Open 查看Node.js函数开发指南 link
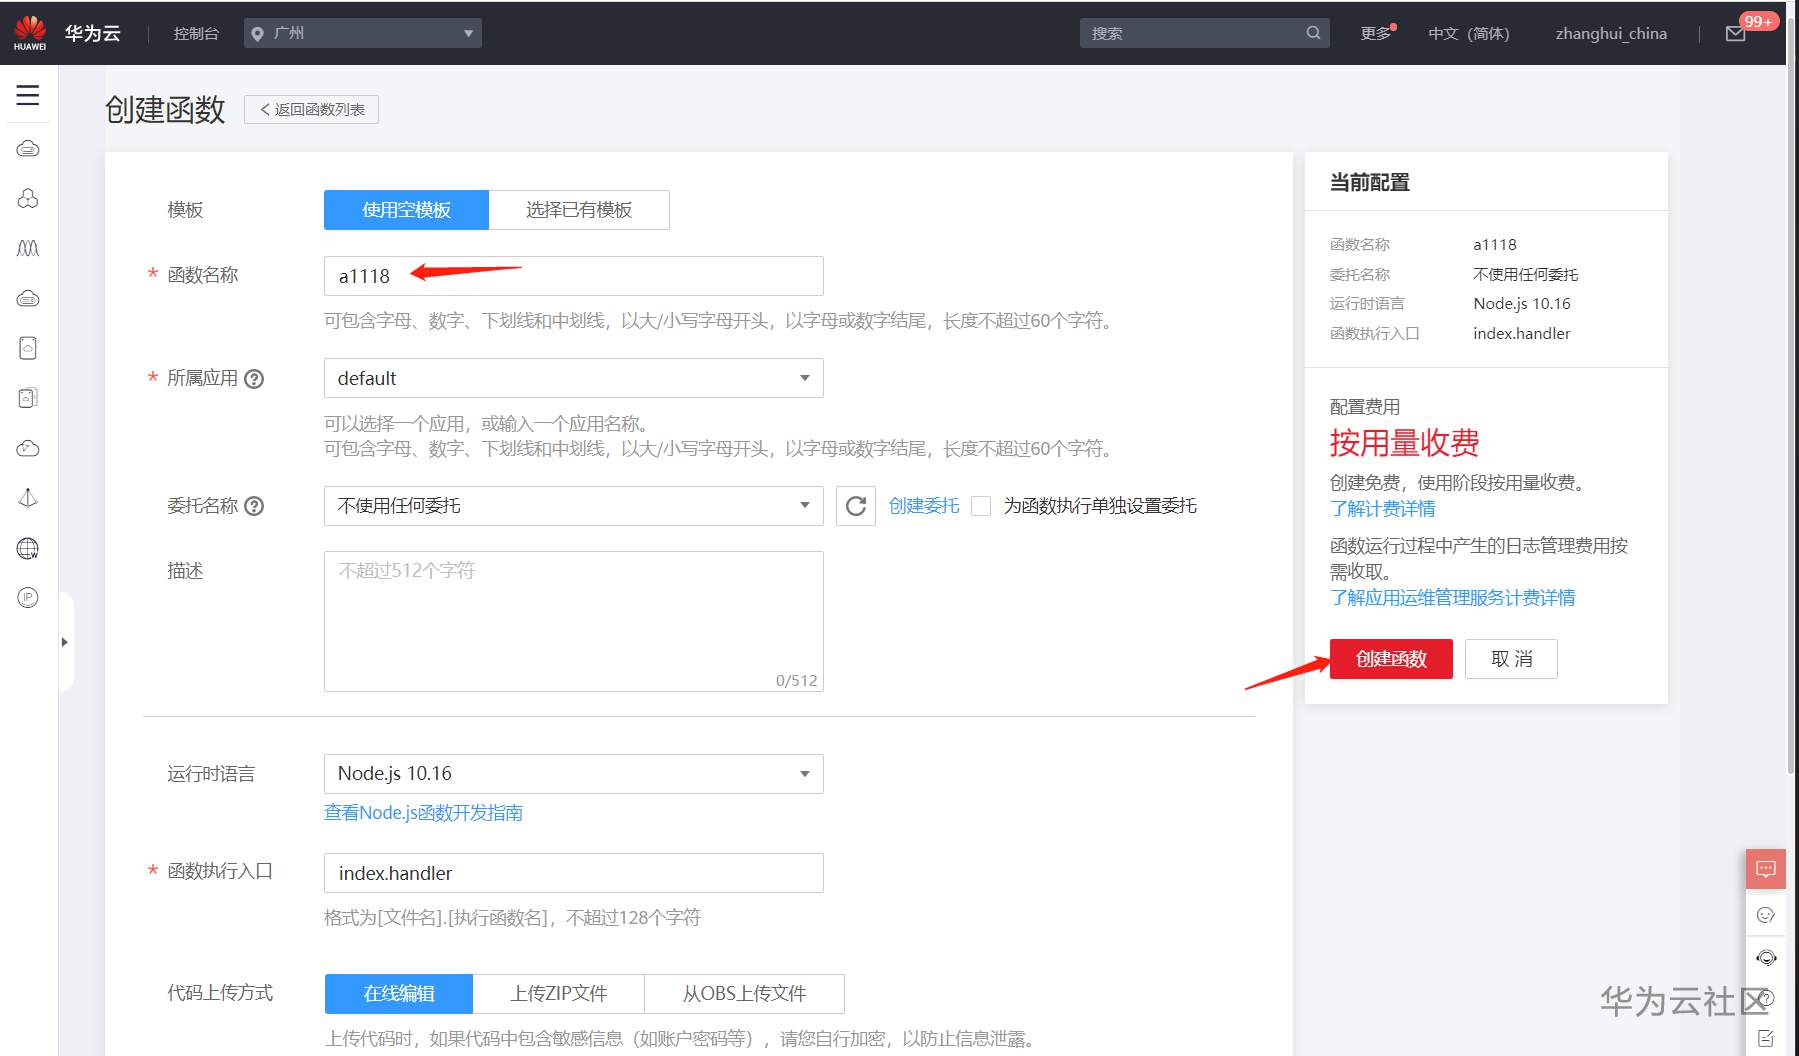1799x1056 pixels. [423, 813]
